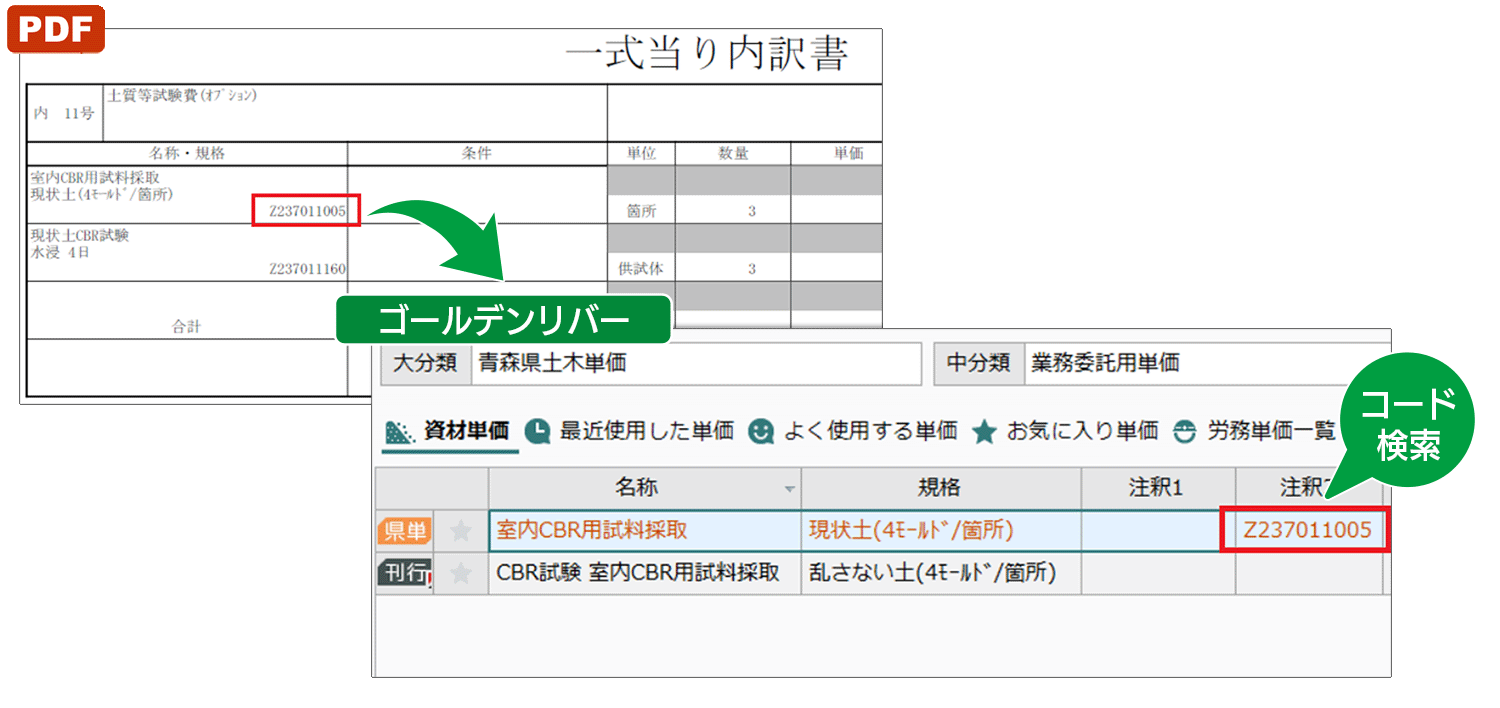
Task: Click the clock icon for recently used prices
Action: tap(538, 431)
